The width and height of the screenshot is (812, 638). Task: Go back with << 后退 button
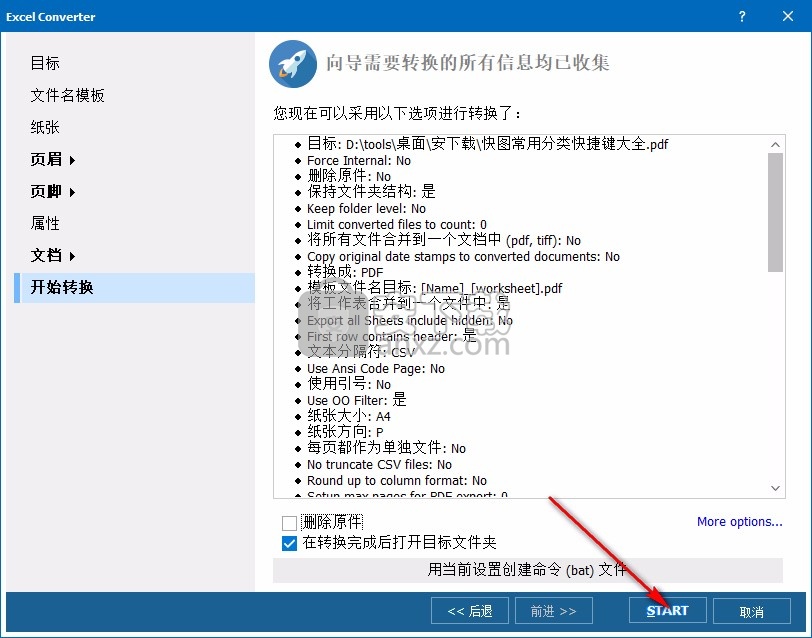(469, 611)
